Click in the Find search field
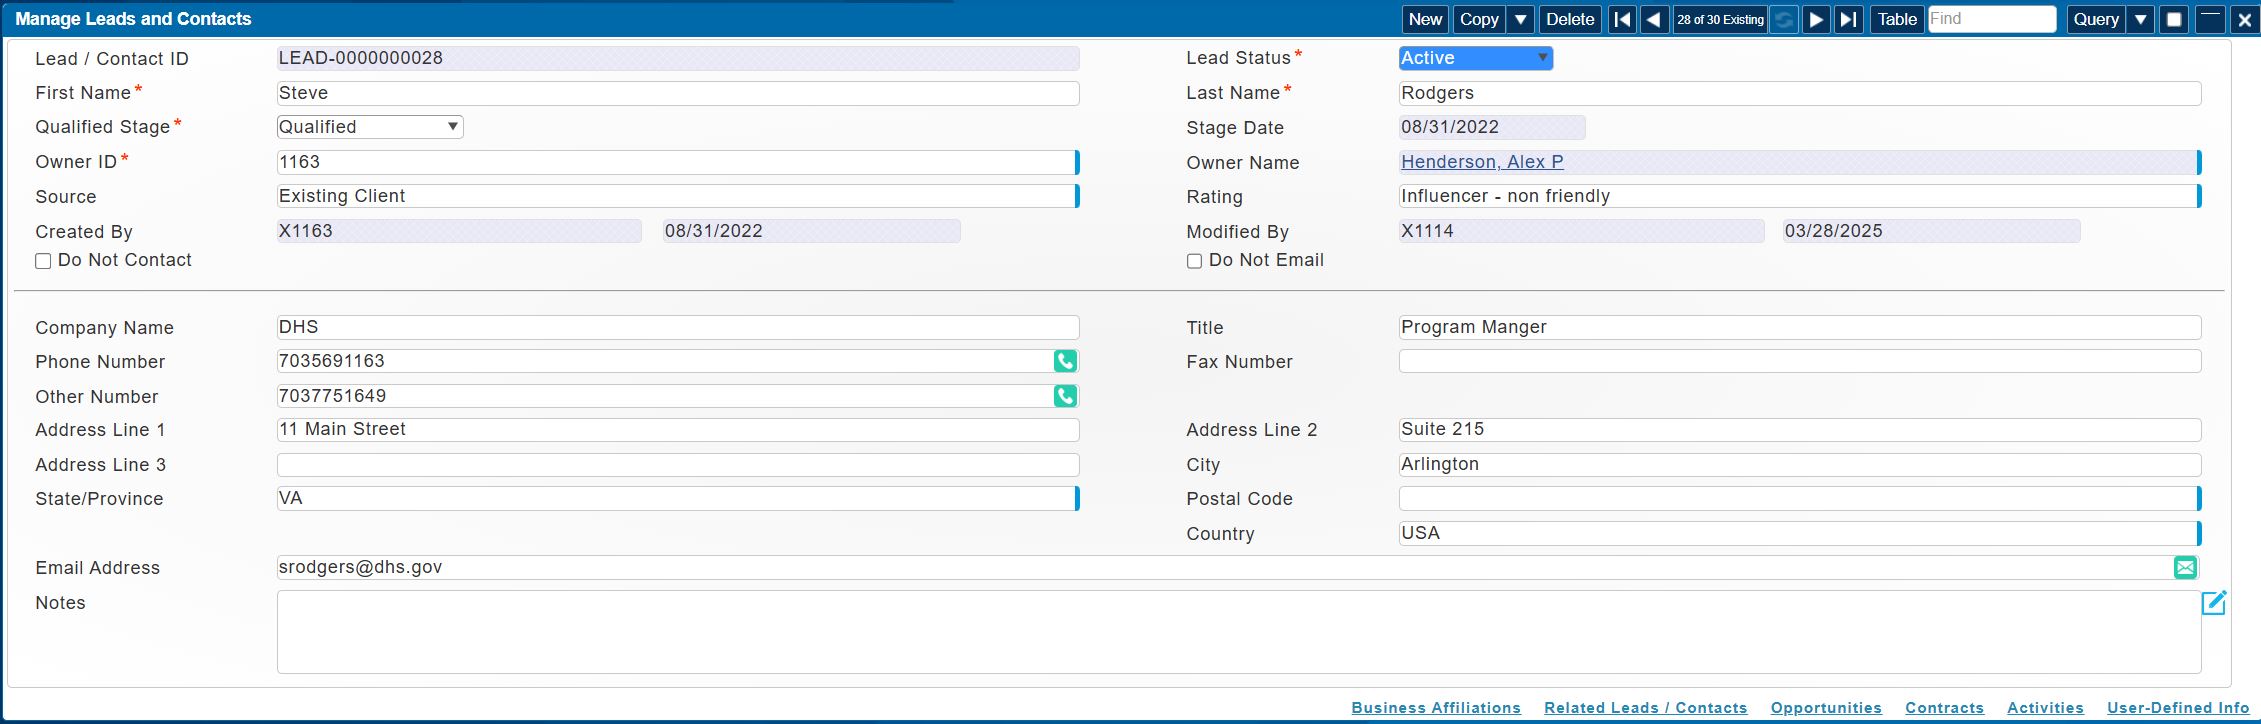 coord(1991,19)
